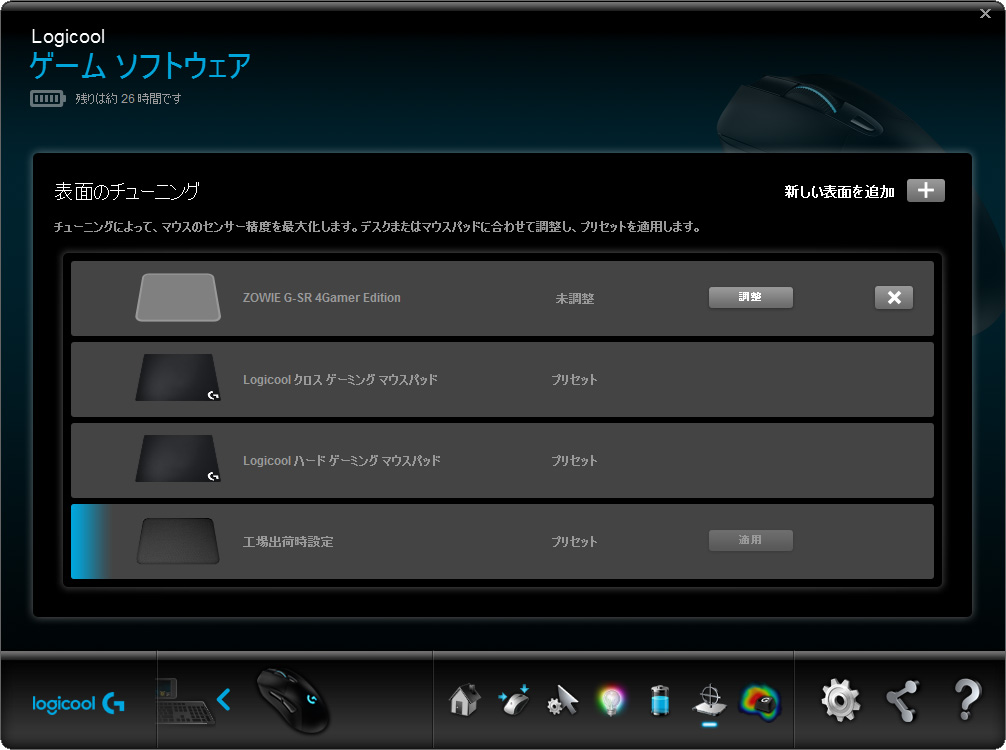
Task: Click factory default mousepad thumbnail
Action: (x=178, y=541)
